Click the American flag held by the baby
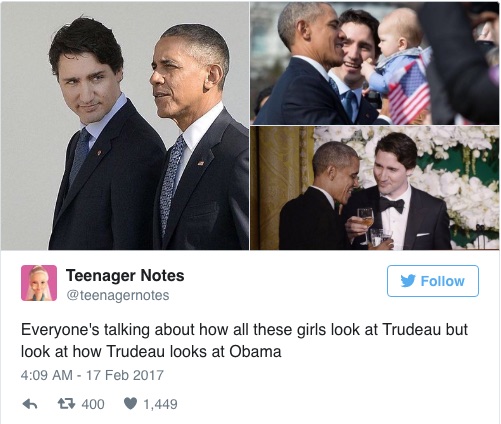The image size is (501, 424). coord(409,91)
